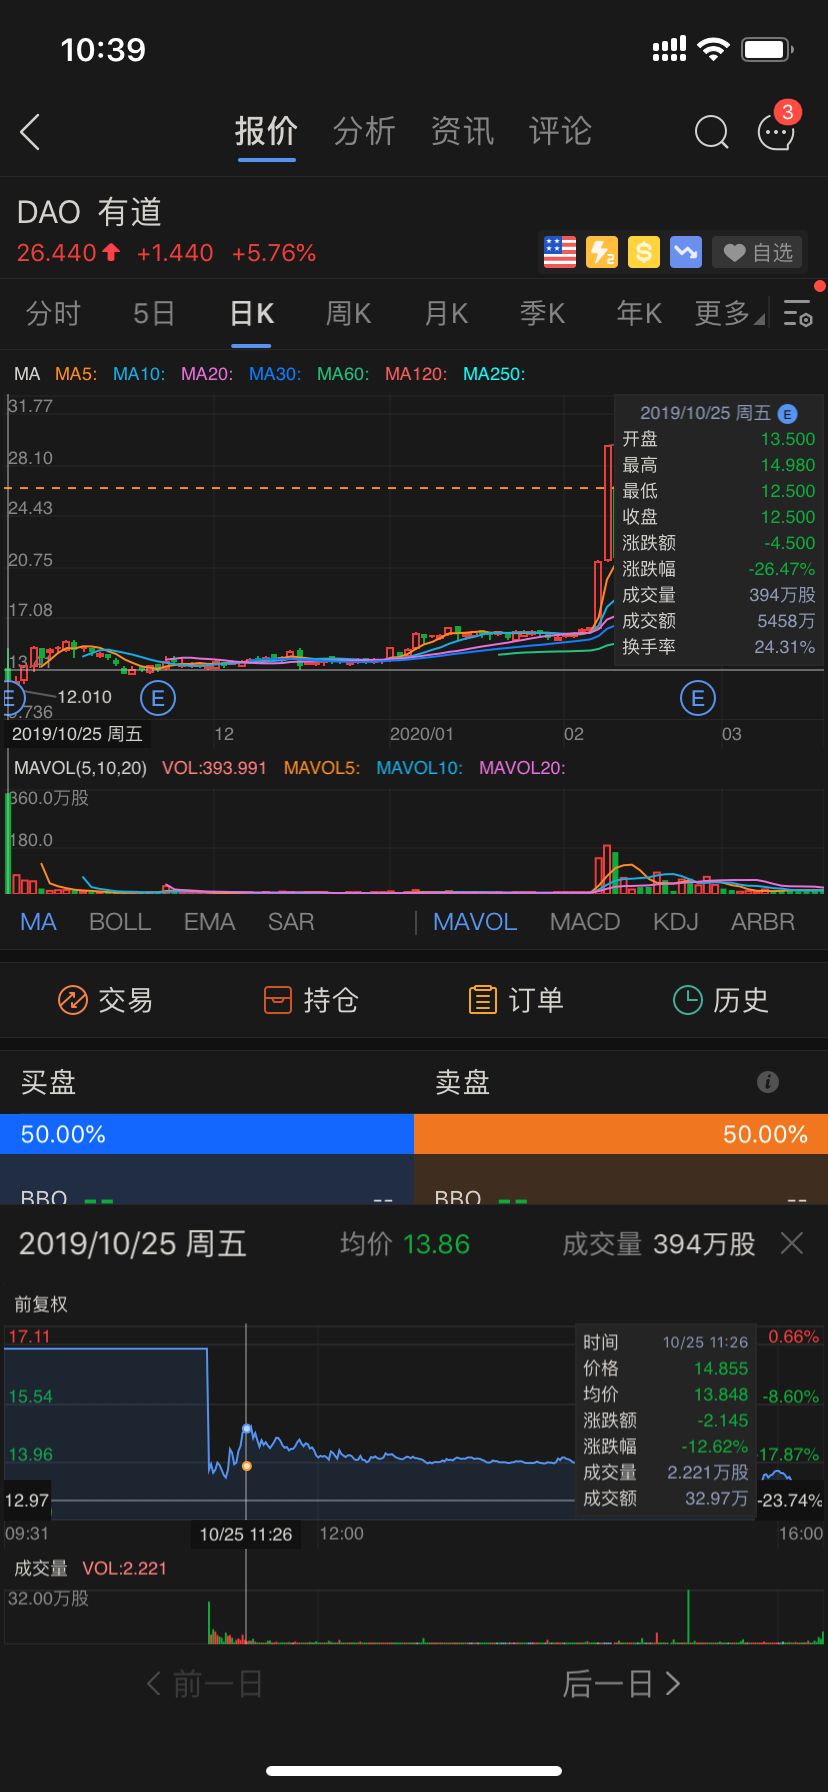Tap the US flag market icon
The width and height of the screenshot is (828, 1792).
tap(560, 252)
